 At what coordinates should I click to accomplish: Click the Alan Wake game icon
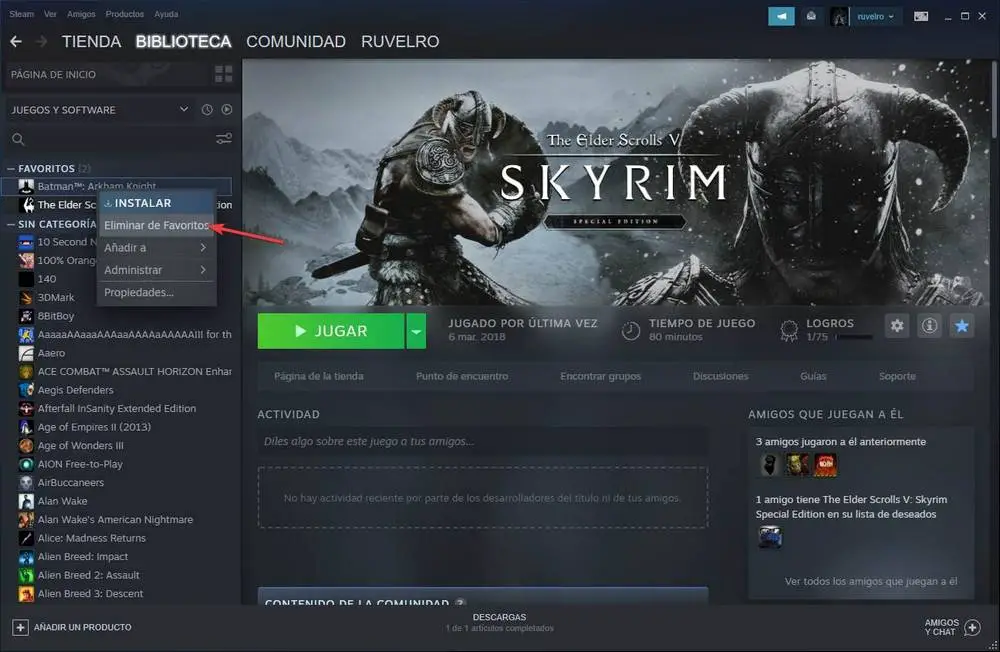click(26, 501)
